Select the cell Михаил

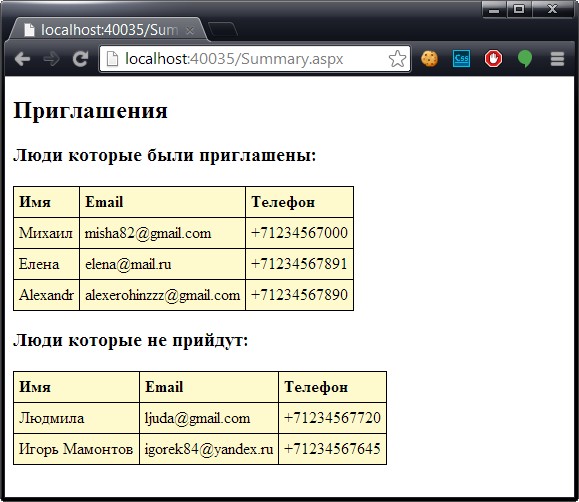click(47, 233)
